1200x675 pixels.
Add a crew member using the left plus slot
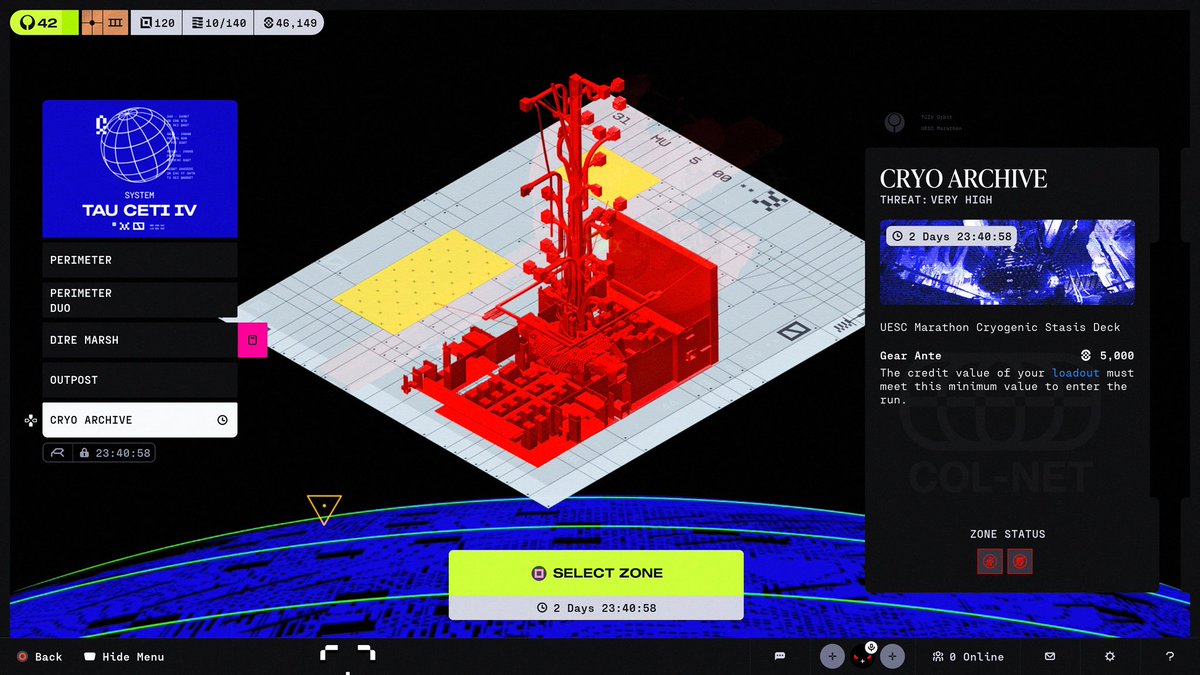832,656
